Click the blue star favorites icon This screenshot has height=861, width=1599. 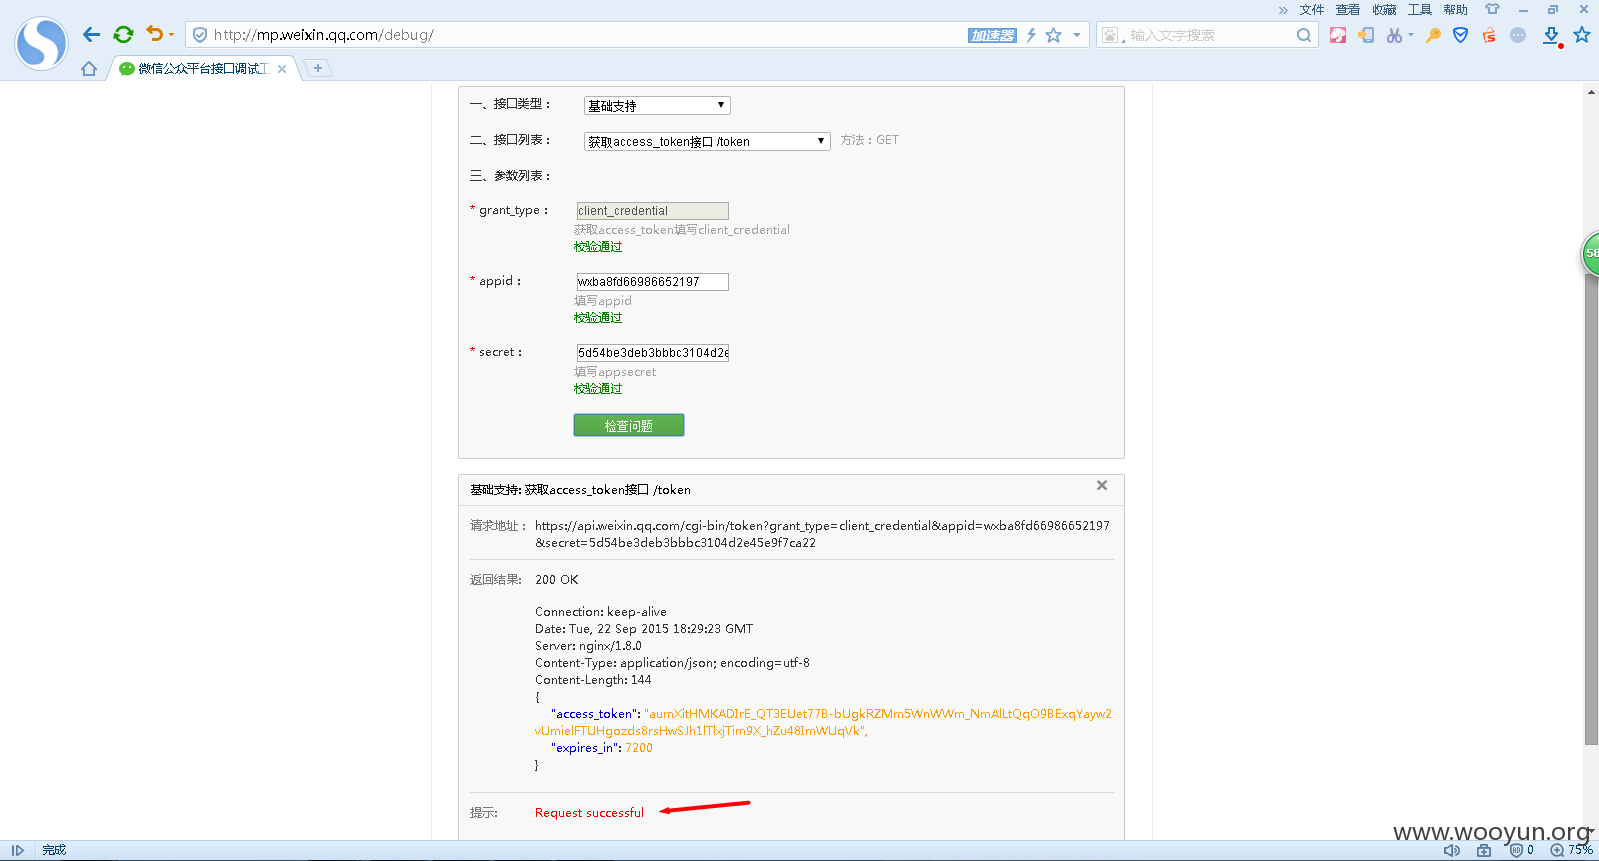tap(1582, 35)
